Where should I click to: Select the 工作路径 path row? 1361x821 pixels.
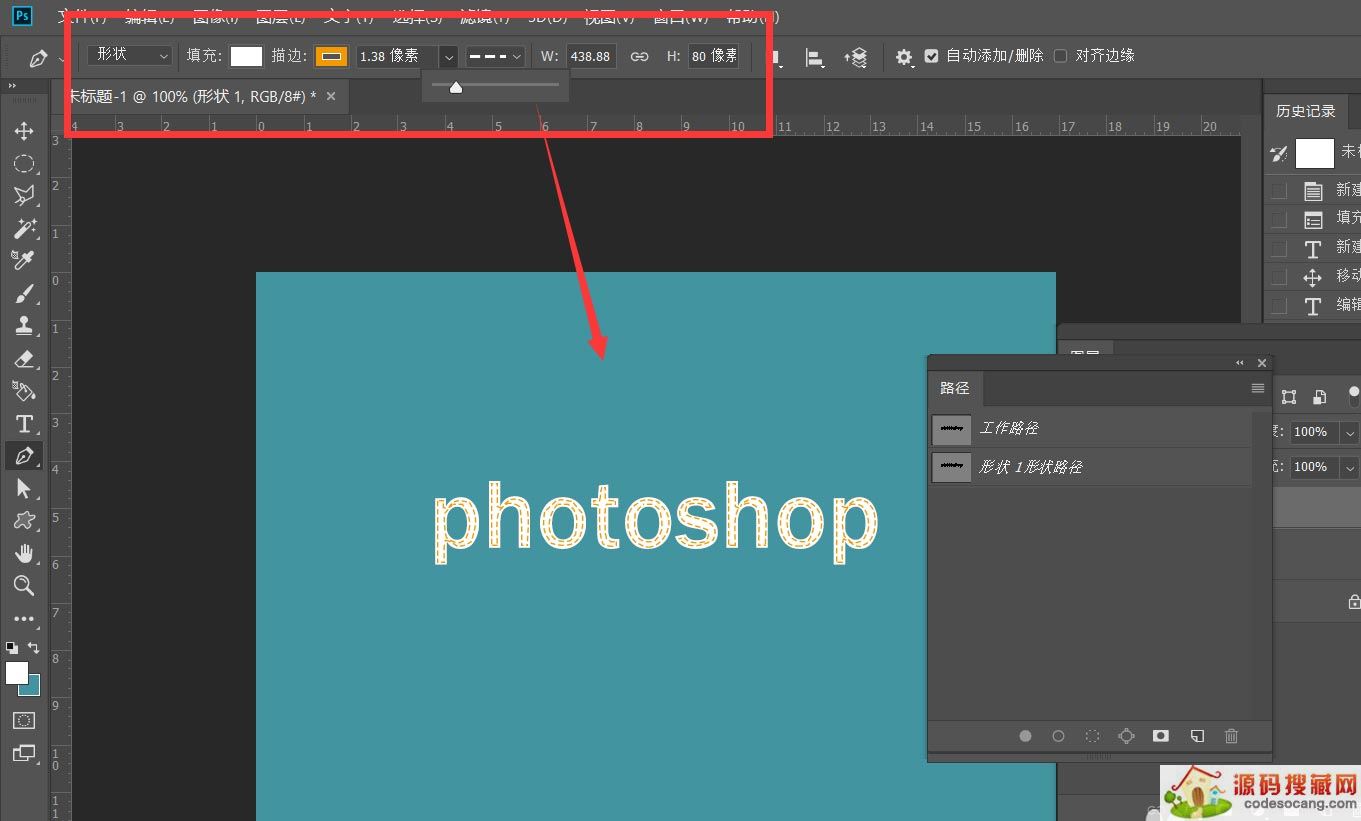coord(1090,429)
